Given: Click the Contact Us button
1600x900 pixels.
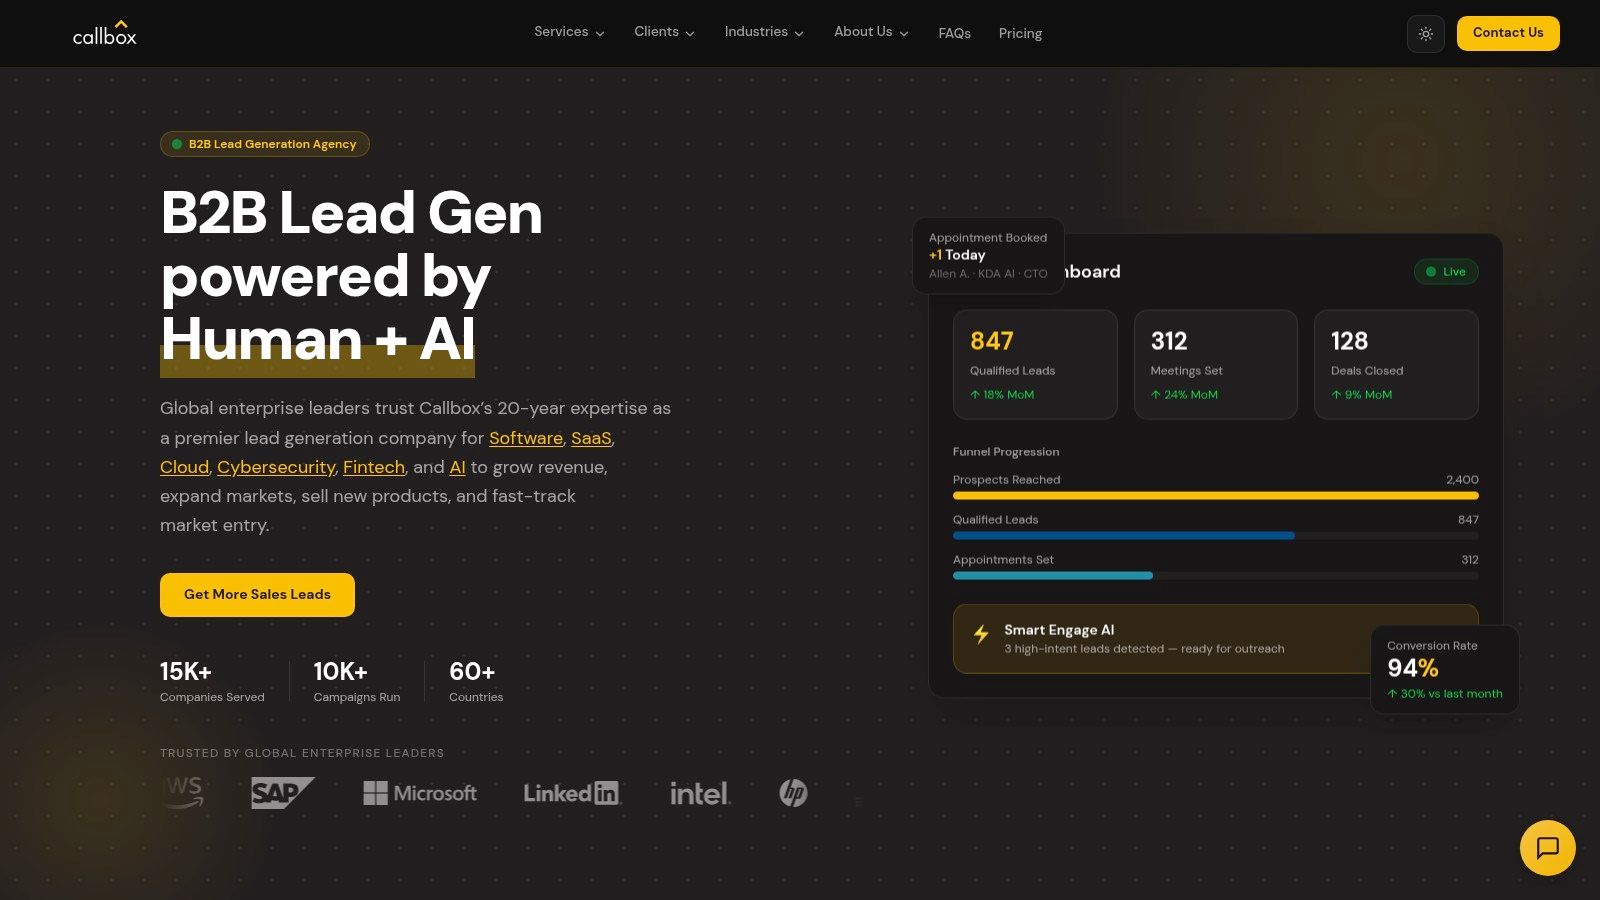Looking at the screenshot, I should [1508, 33].
